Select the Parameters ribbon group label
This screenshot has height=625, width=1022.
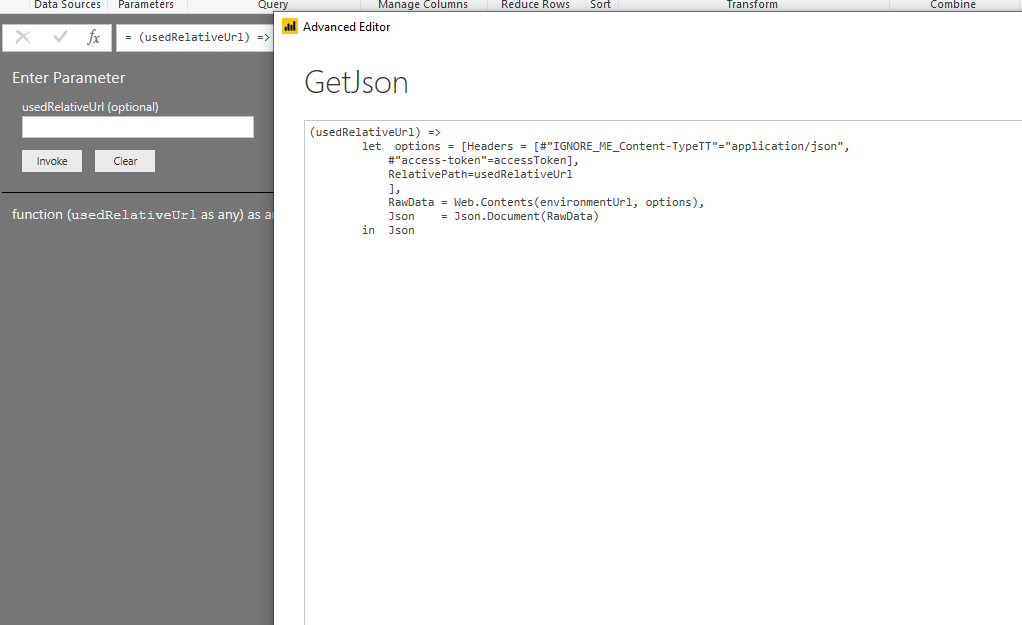coord(146,5)
